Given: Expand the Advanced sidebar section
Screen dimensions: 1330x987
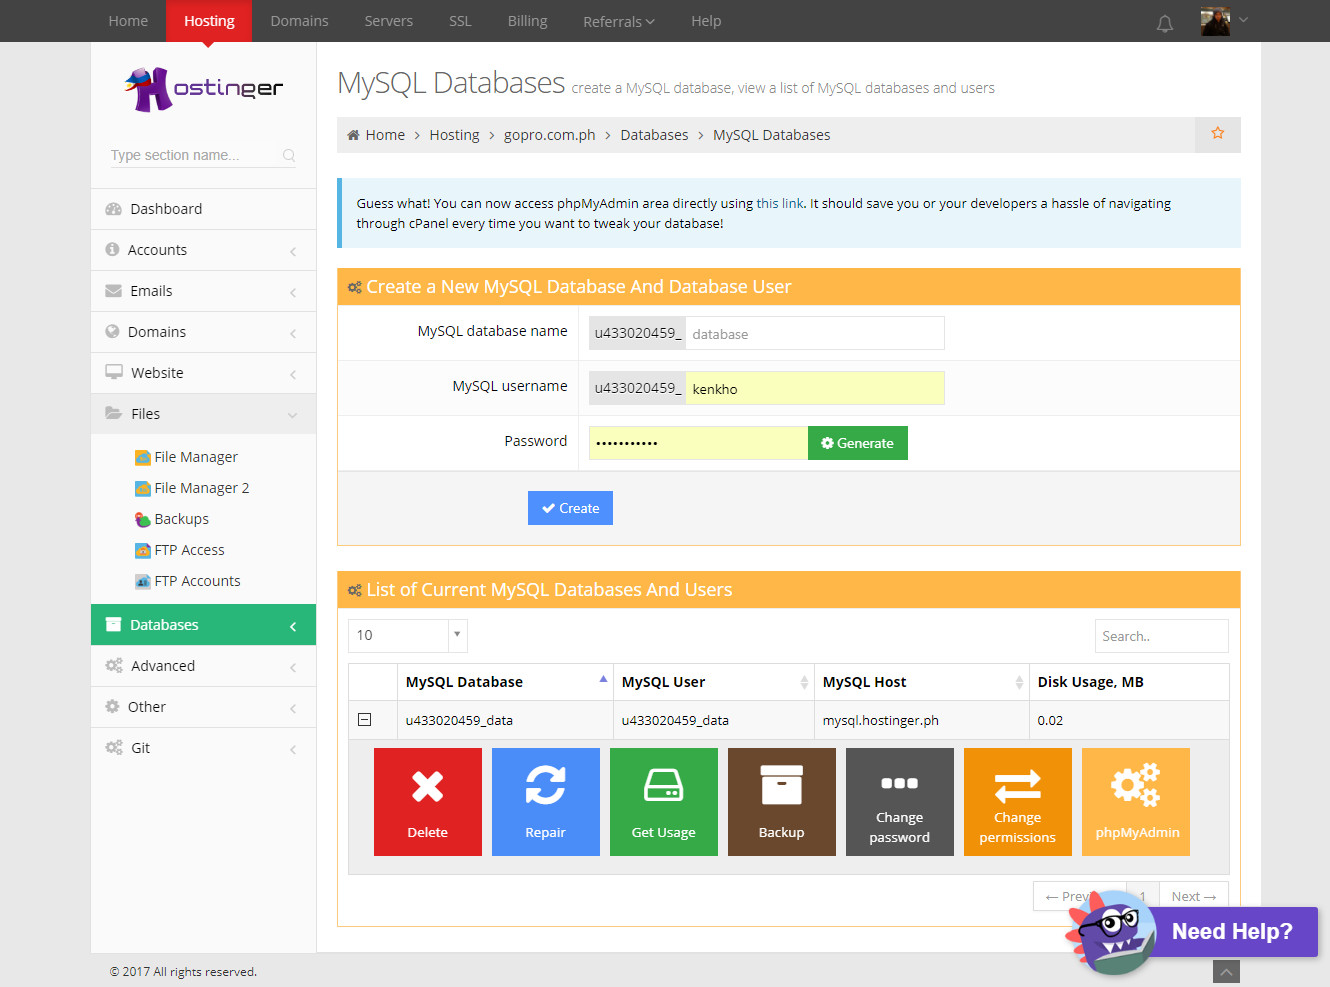Looking at the screenshot, I should (x=203, y=666).
